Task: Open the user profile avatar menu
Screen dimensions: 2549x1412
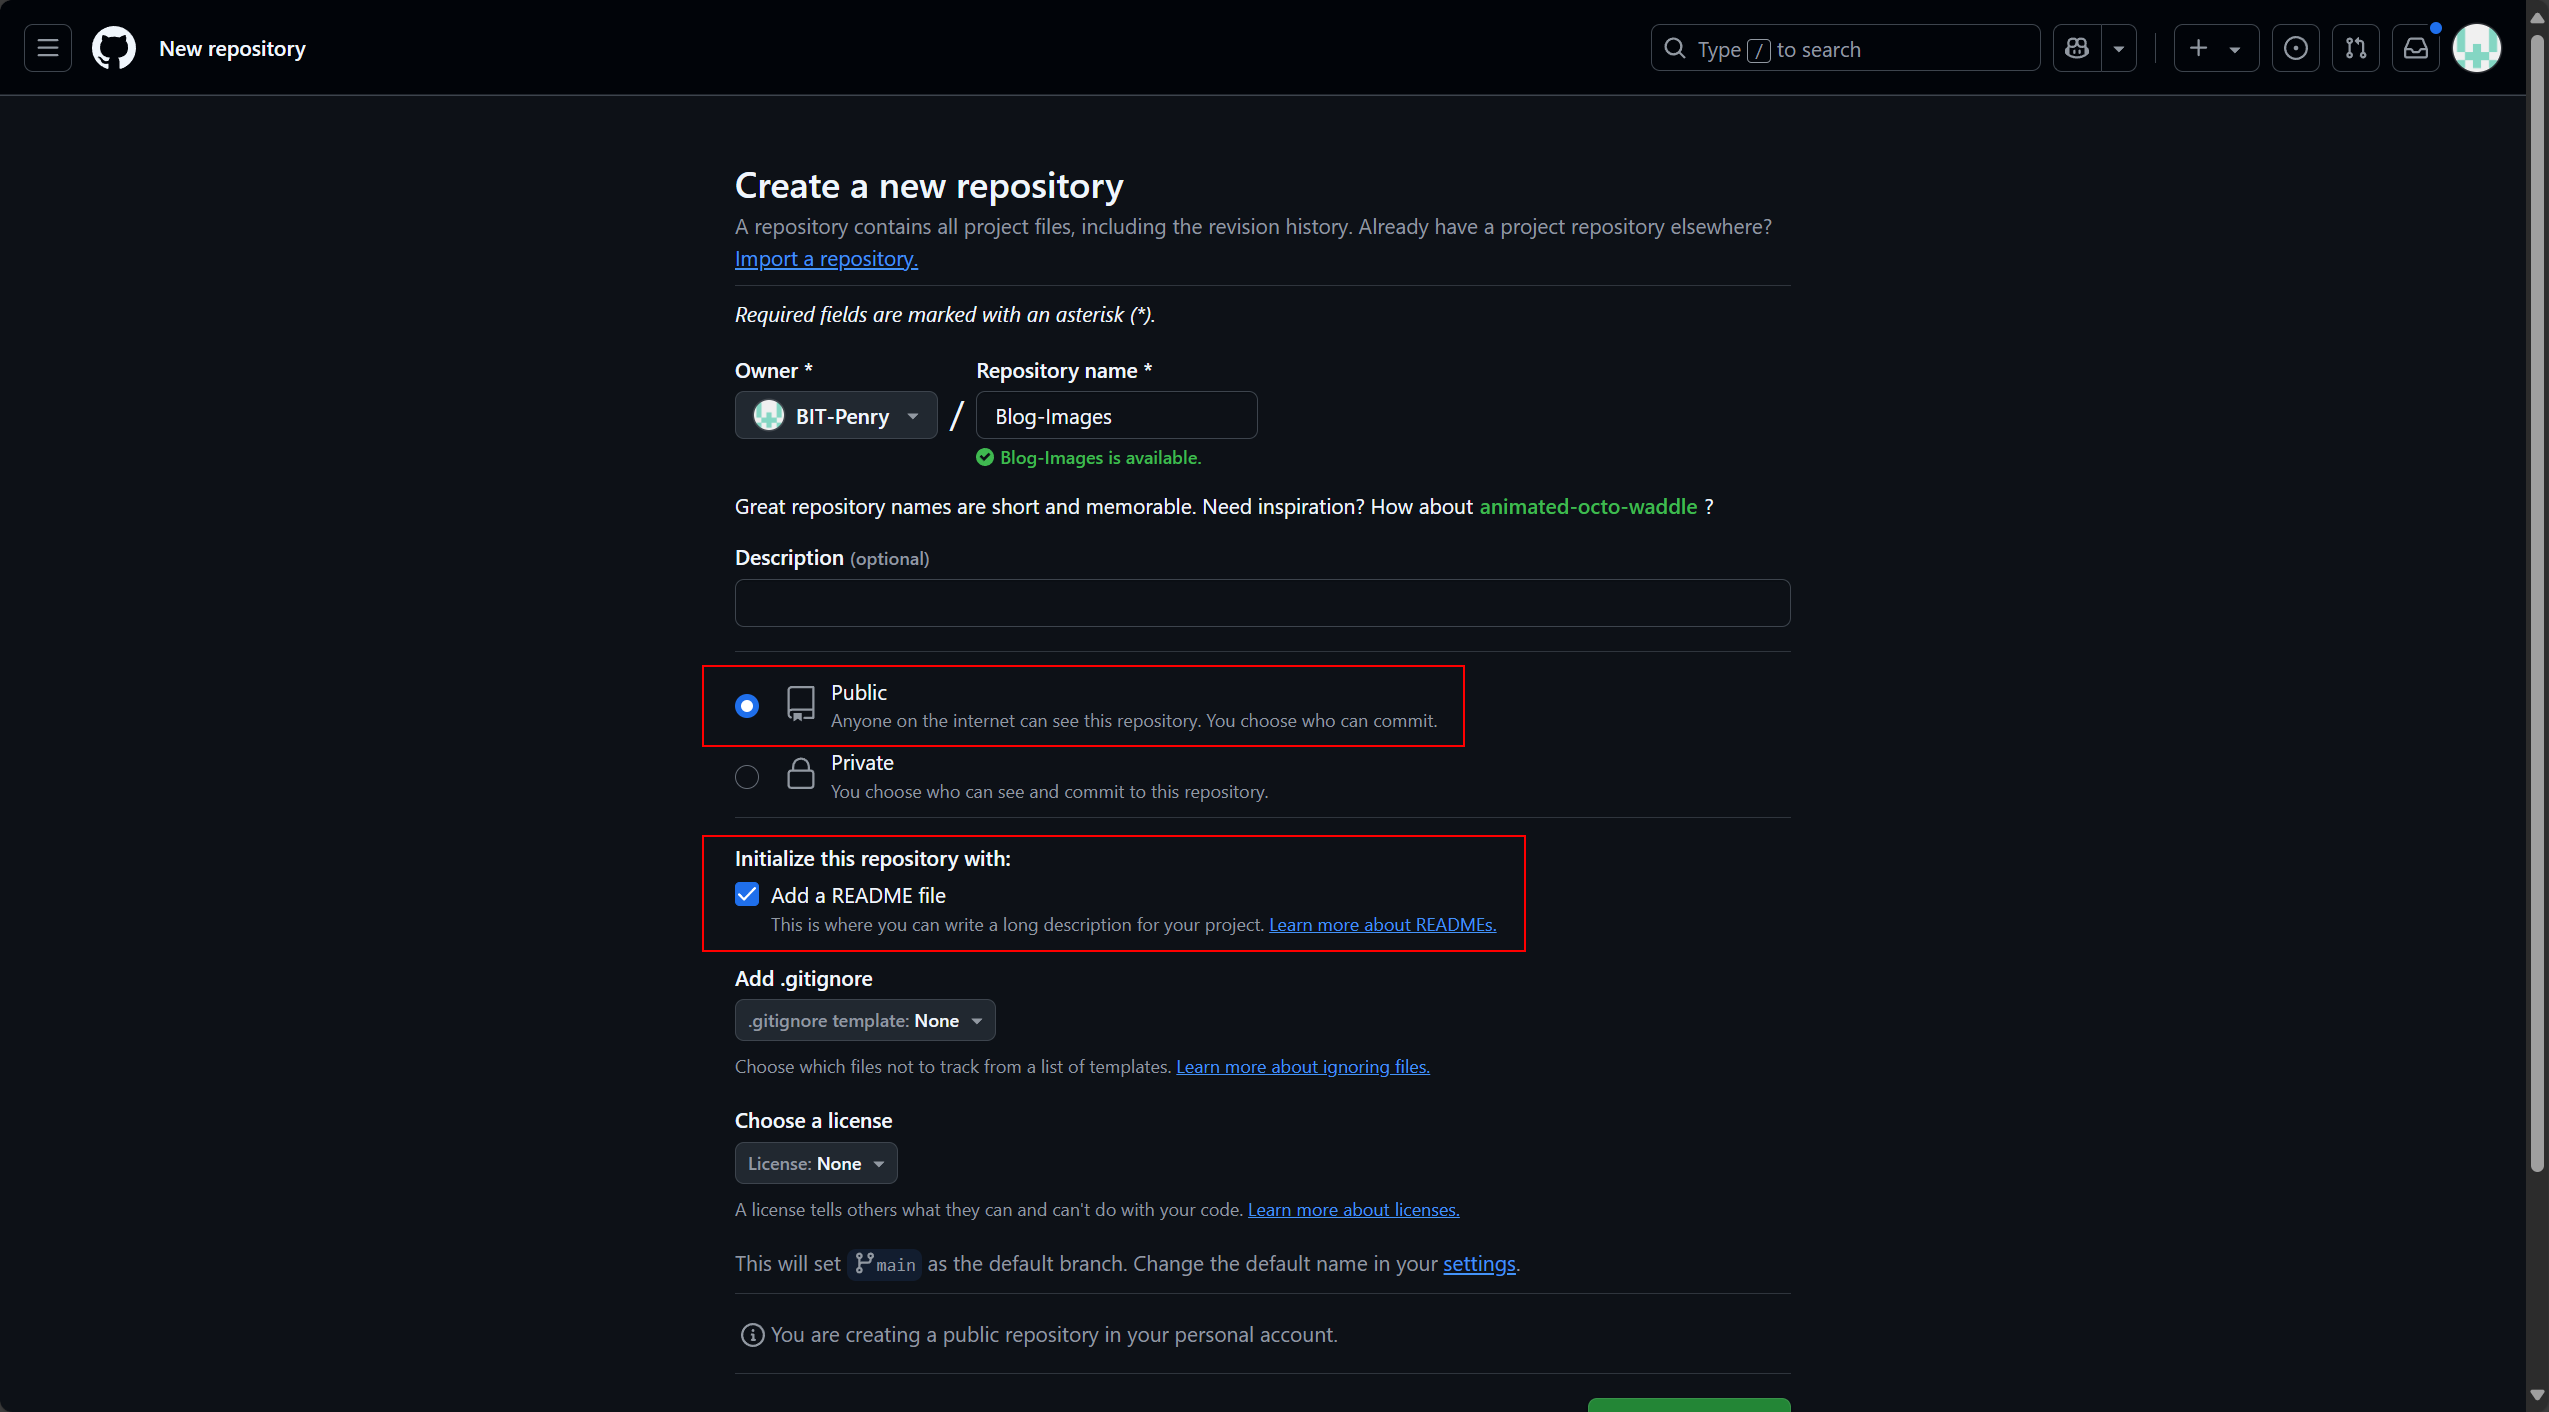Action: (2476, 48)
